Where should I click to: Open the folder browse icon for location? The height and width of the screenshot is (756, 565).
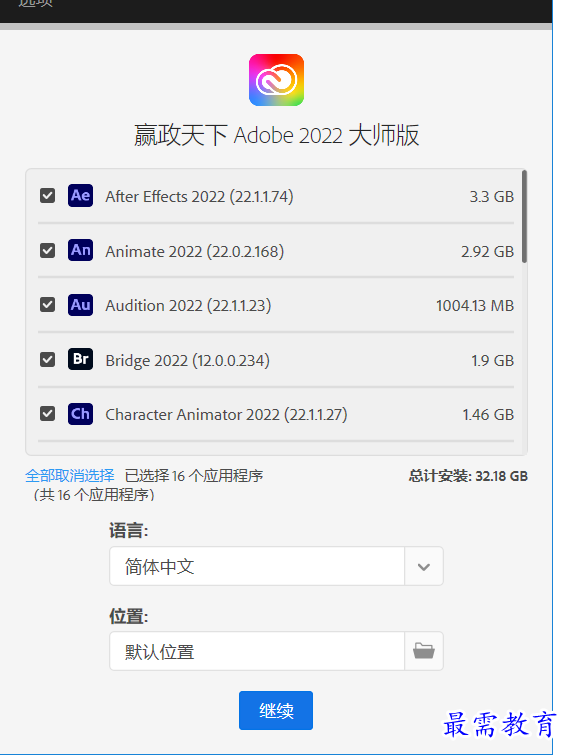pyautogui.click(x=424, y=651)
